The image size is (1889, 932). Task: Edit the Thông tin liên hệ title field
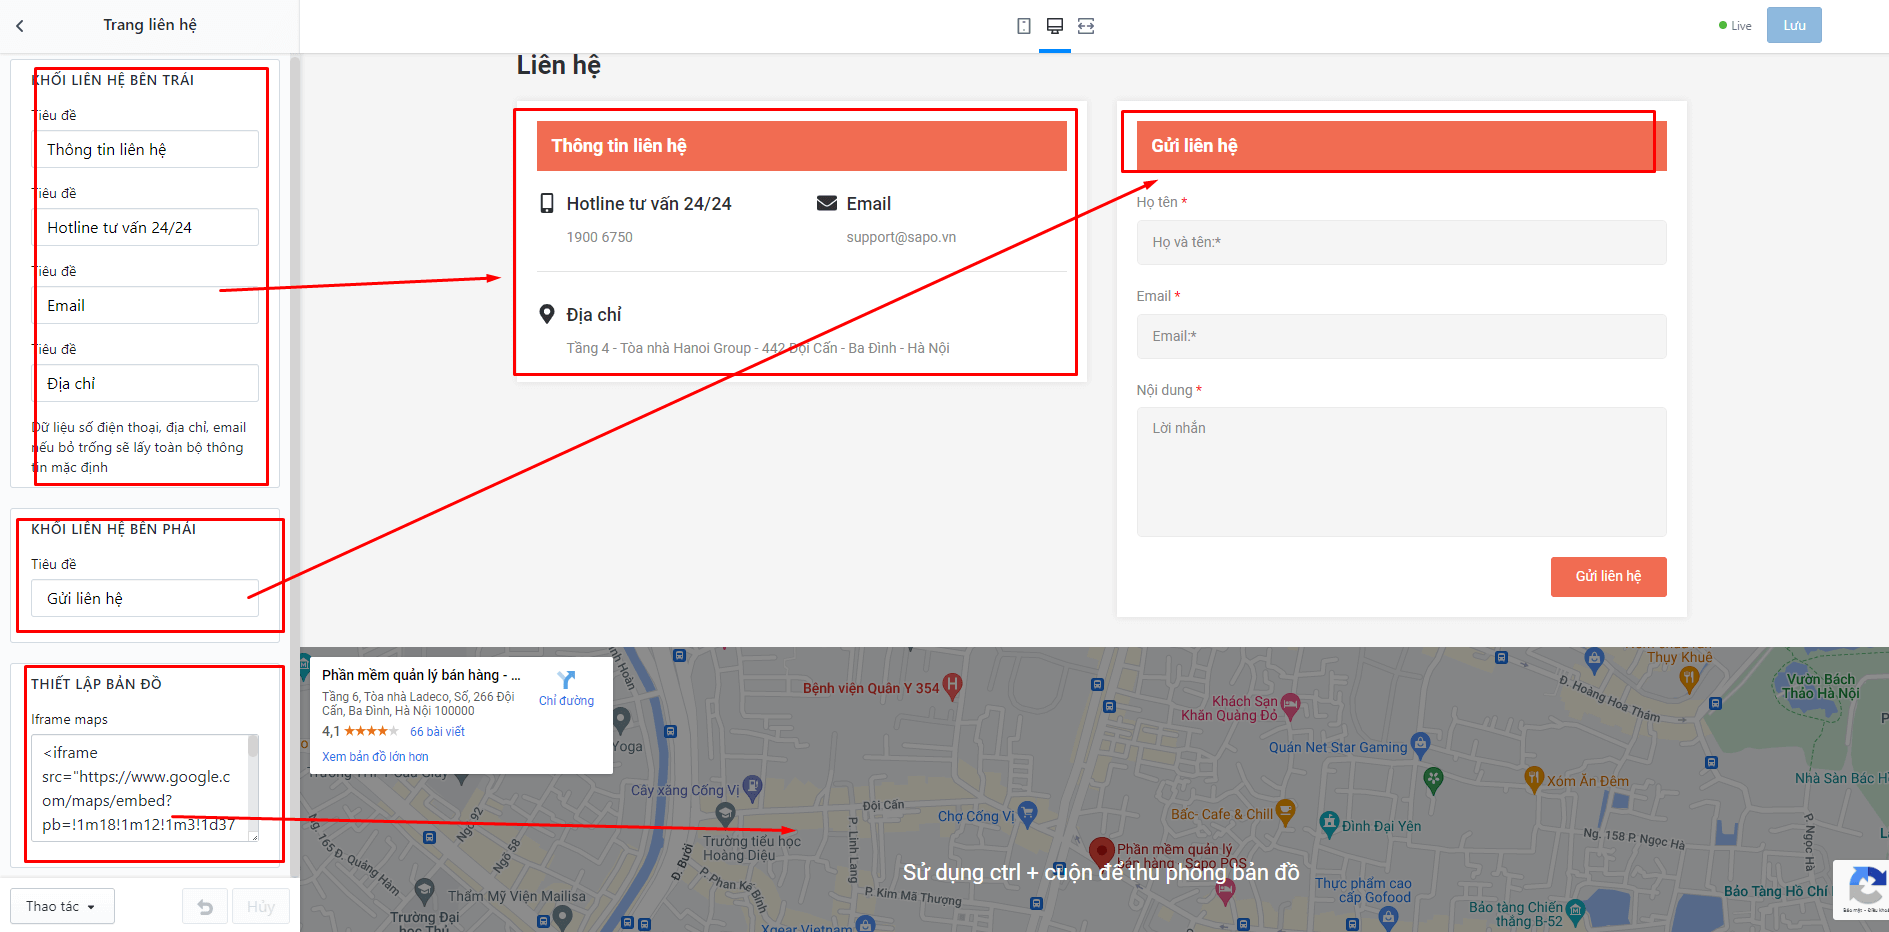coord(145,149)
